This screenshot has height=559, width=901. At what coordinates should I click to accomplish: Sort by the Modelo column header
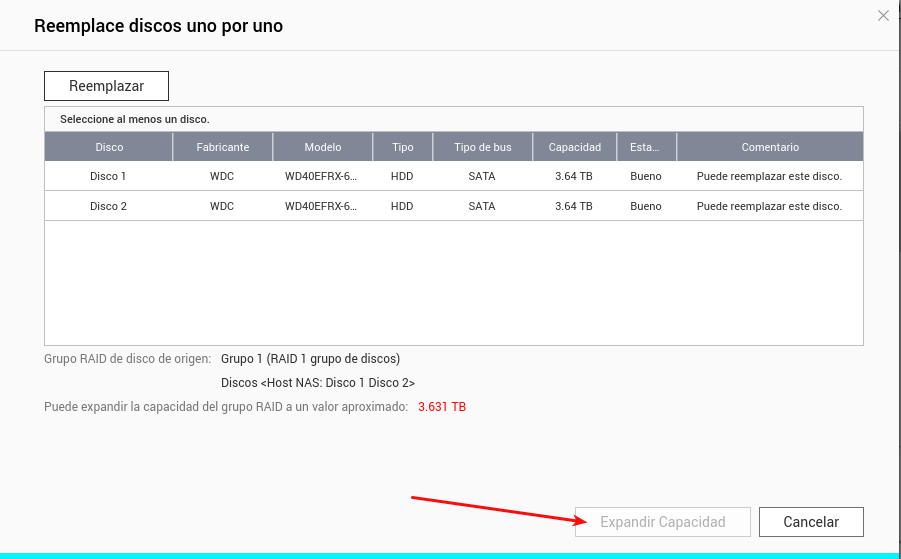tap(322, 147)
